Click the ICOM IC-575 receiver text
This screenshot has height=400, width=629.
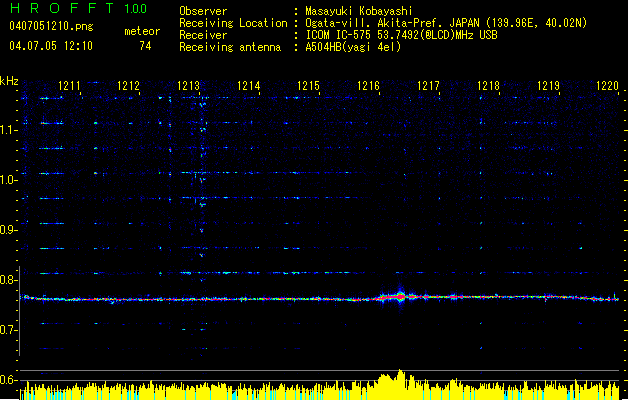point(401,35)
